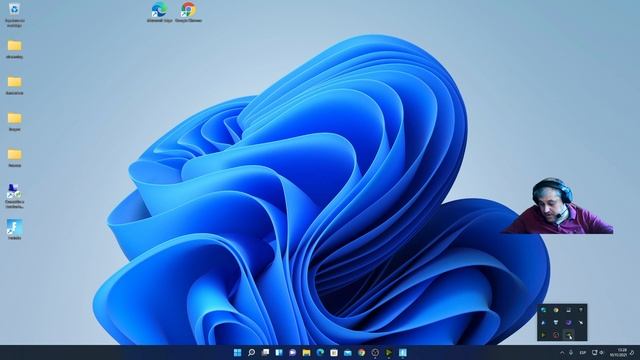
Task: Open network and volume quick settings
Action: coord(598,353)
